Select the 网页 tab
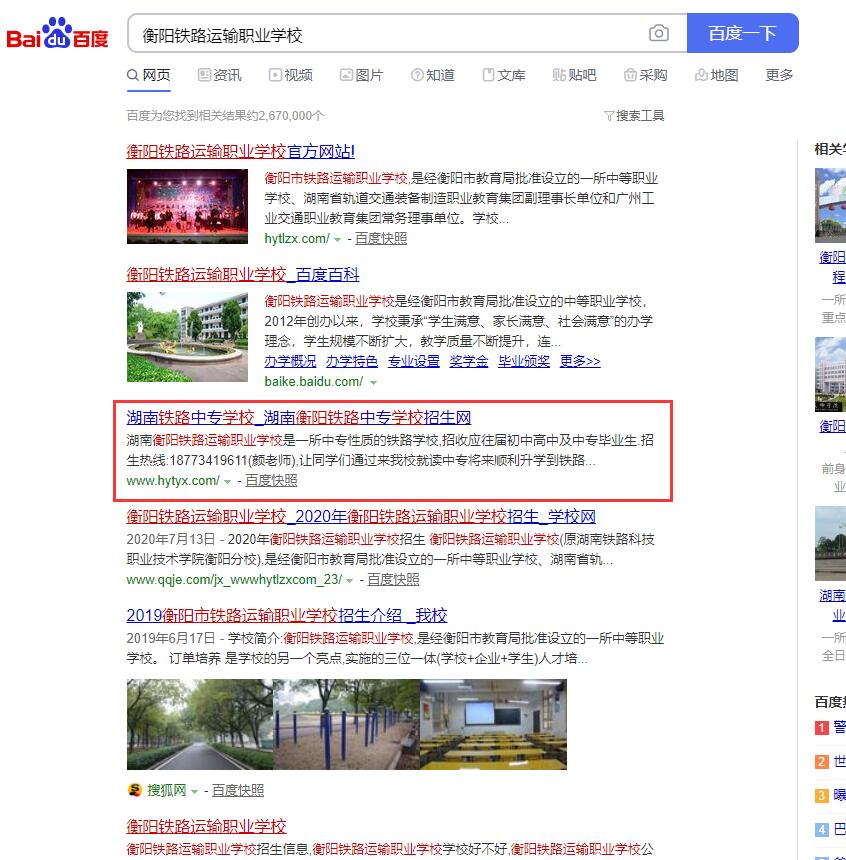 149,75
